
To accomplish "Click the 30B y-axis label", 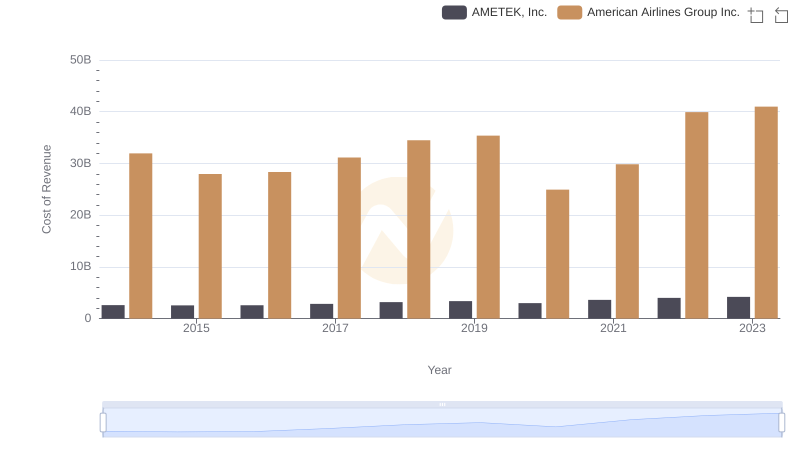I will pyautogui.click(x=81, y=163).
